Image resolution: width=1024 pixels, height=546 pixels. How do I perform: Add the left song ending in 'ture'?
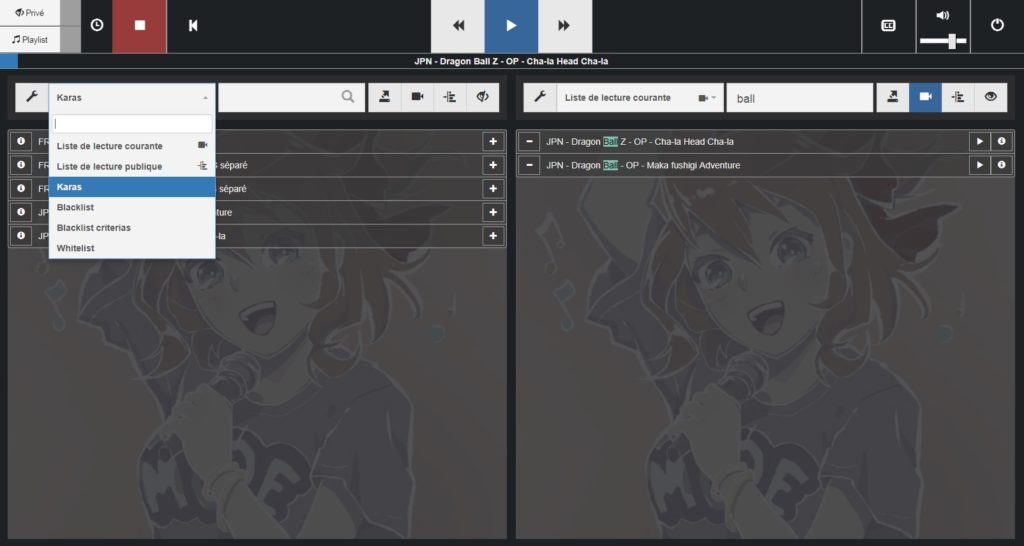pyautogui.click(x=493, y=212)
